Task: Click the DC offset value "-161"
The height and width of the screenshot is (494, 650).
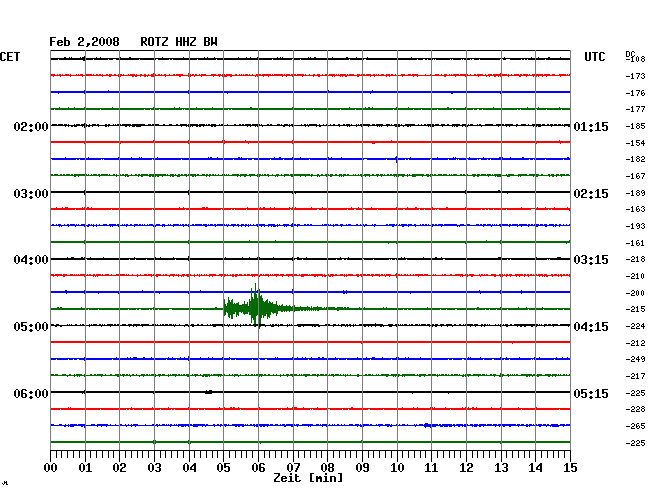Action: (635, 243)
